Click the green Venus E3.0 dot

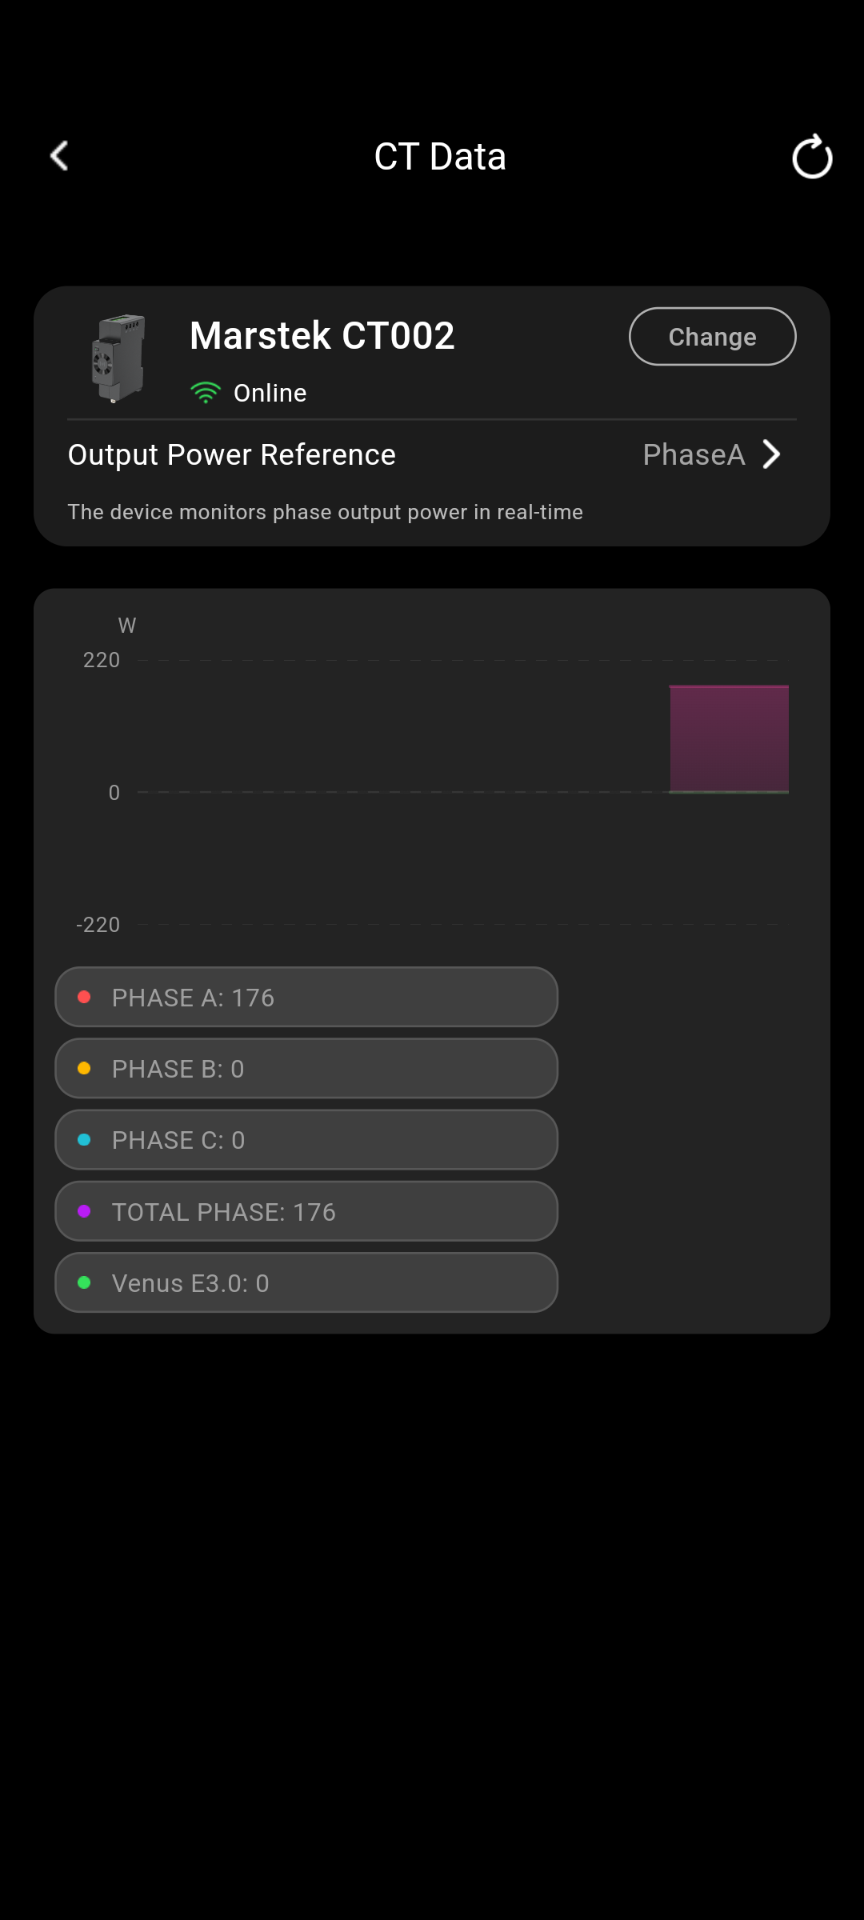click(85, 1283)
